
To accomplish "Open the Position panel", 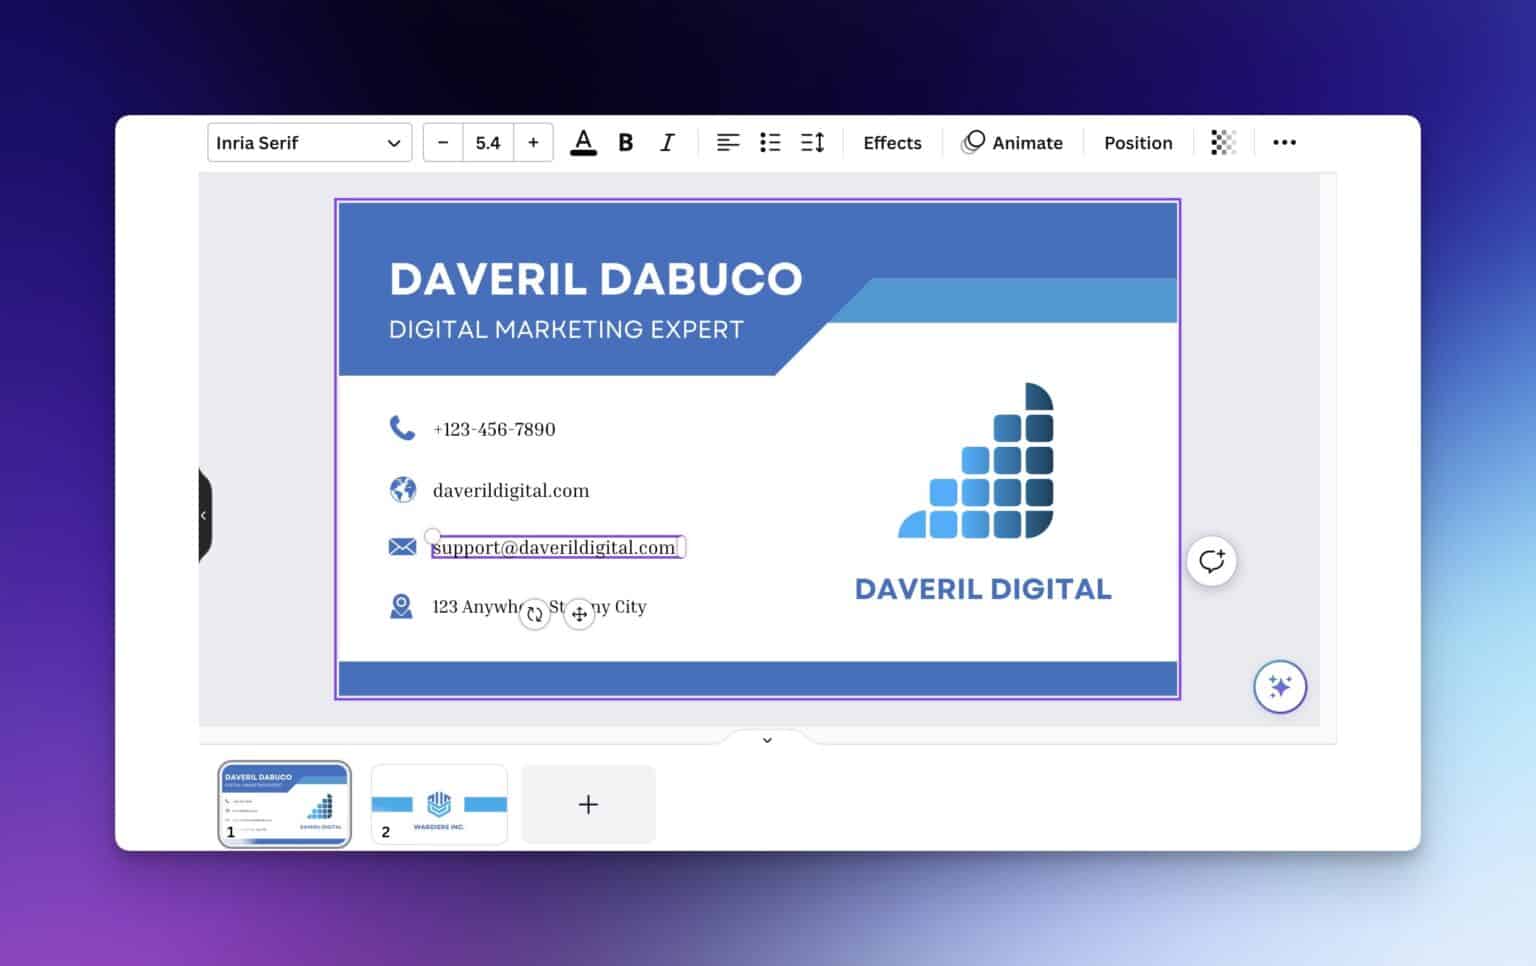I will click(x=1138, y=142).
